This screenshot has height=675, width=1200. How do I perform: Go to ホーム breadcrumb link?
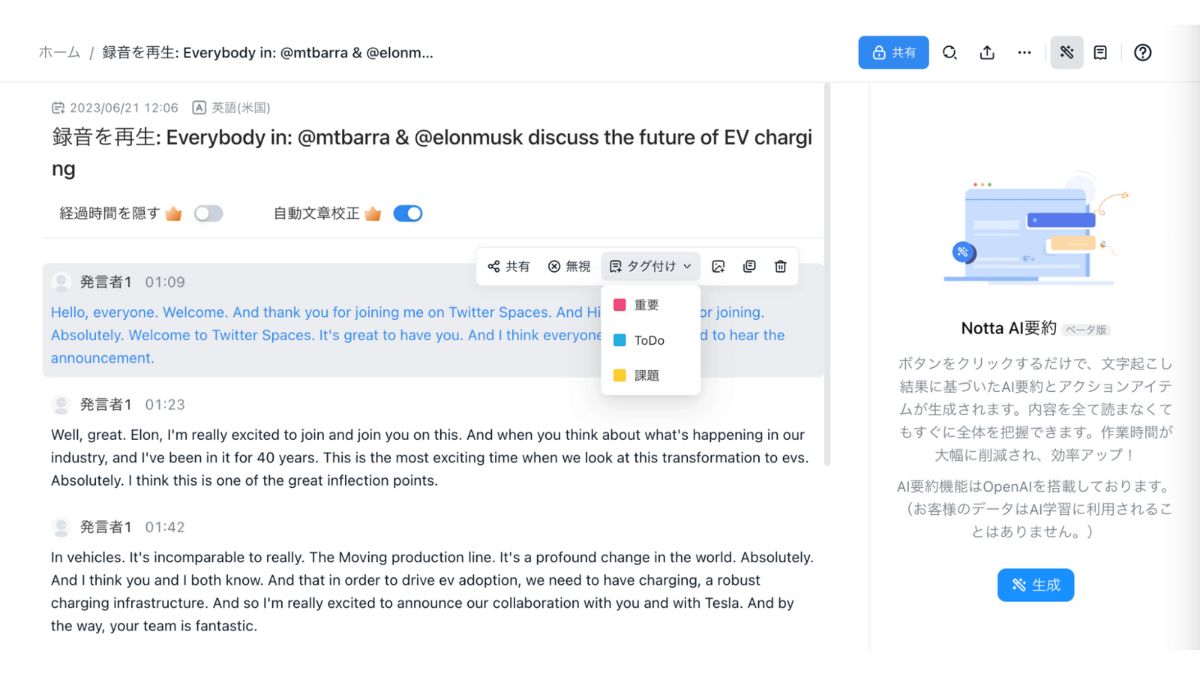[x=59, y=52]
